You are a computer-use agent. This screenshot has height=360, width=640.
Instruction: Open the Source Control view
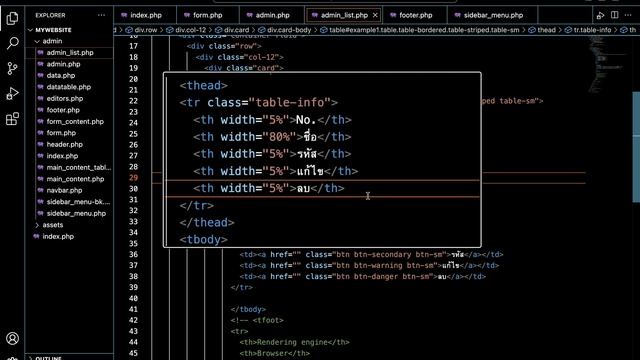point(12,68)
